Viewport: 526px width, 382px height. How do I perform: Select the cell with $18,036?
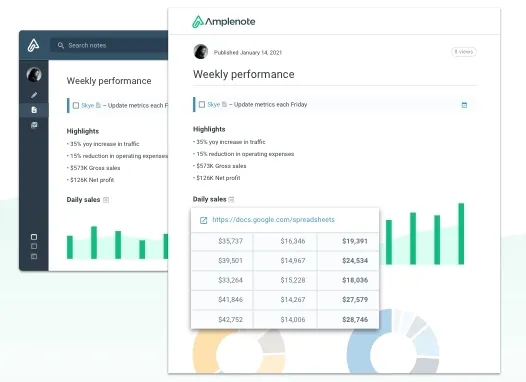(x=348, y=280)
